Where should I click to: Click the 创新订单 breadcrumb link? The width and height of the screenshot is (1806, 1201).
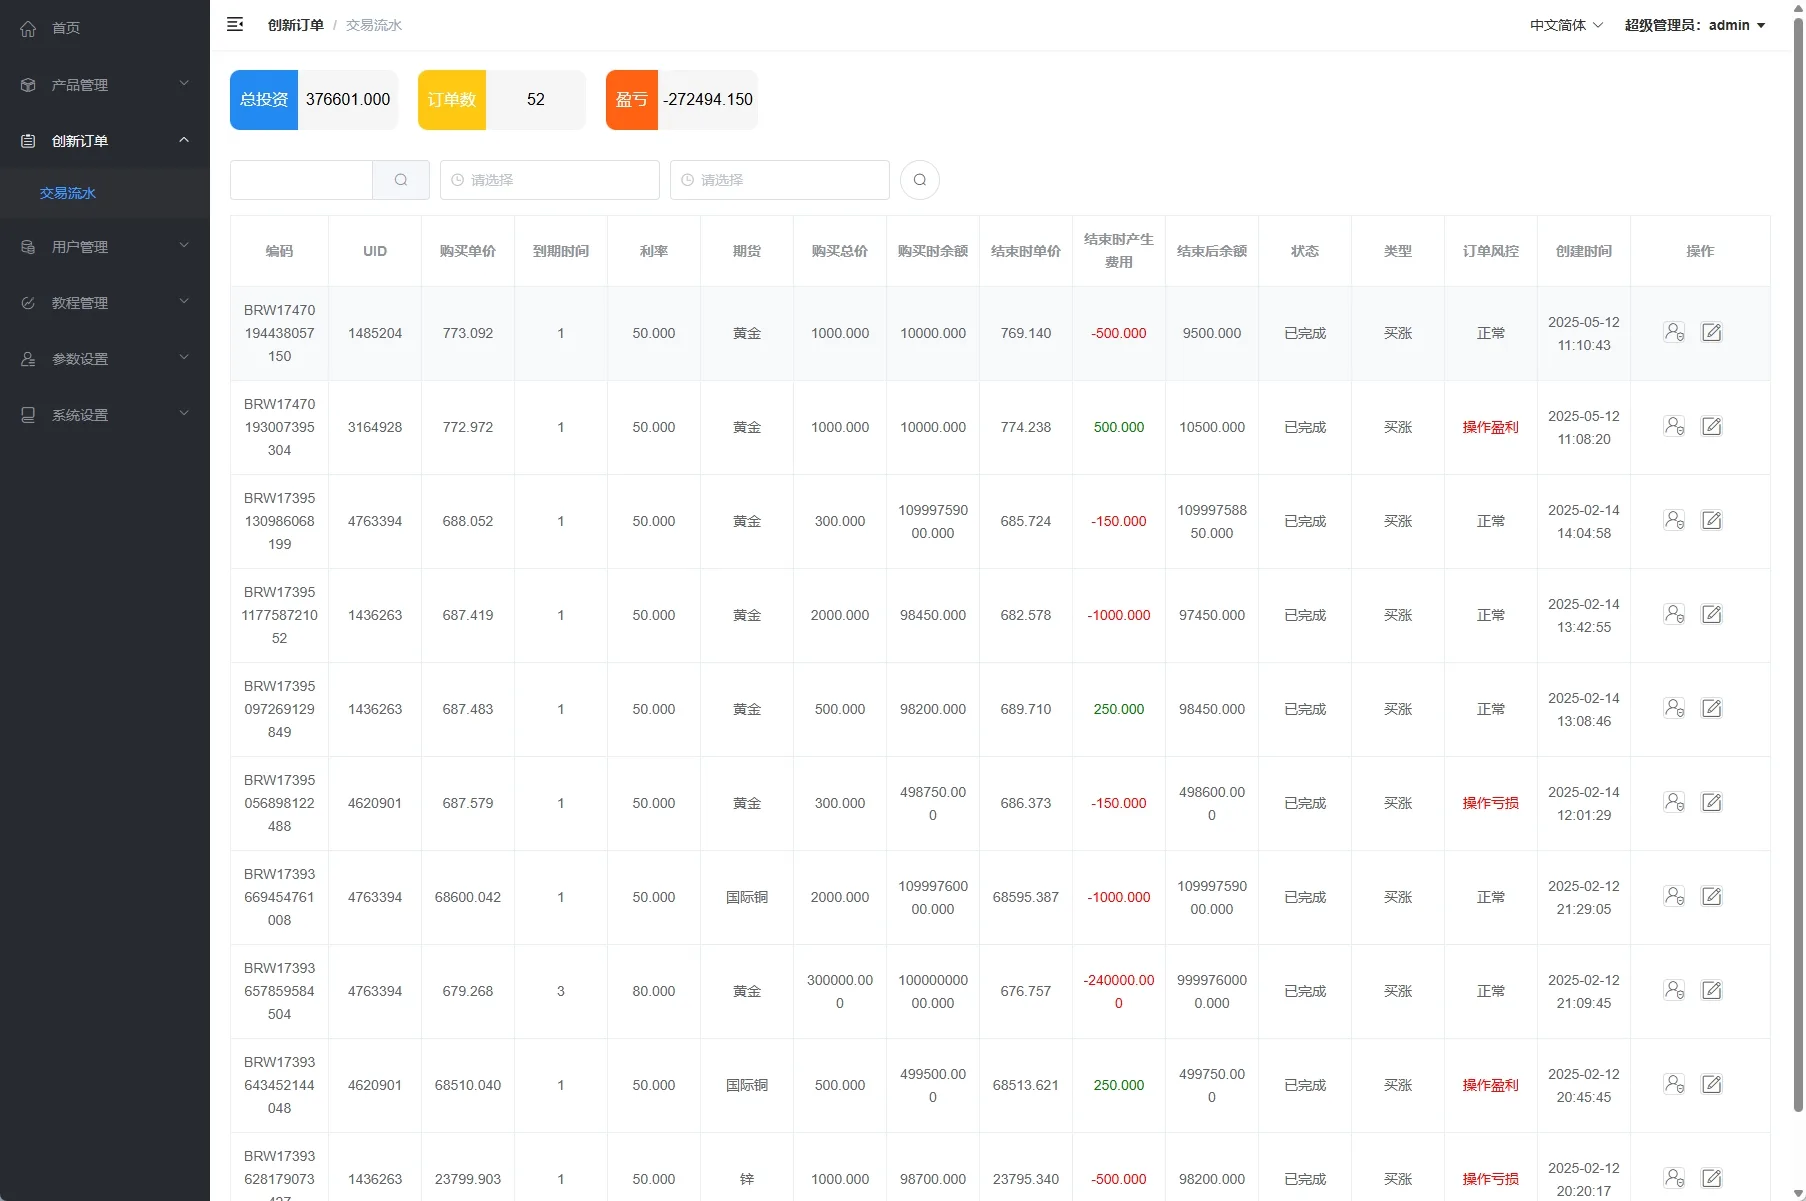point(295,25)
